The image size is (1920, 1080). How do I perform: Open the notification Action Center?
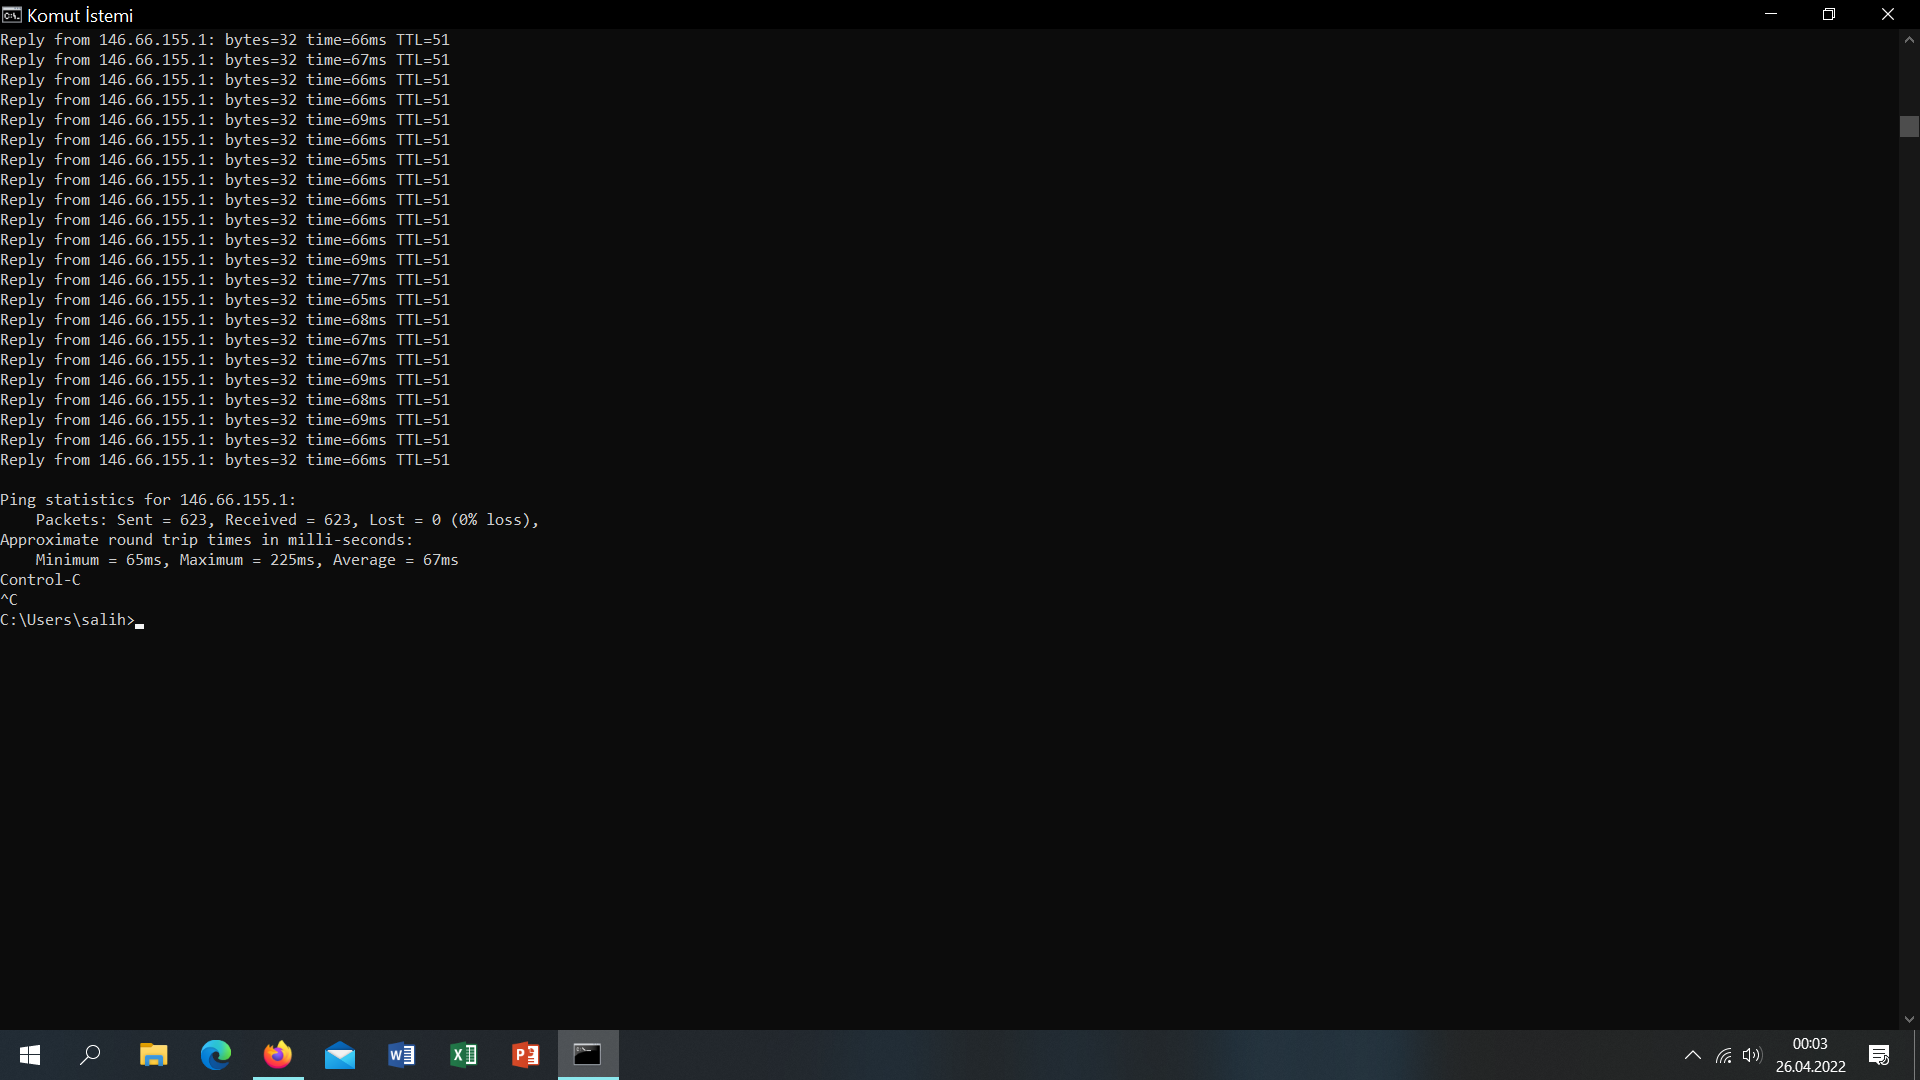pos(1879,1055)
